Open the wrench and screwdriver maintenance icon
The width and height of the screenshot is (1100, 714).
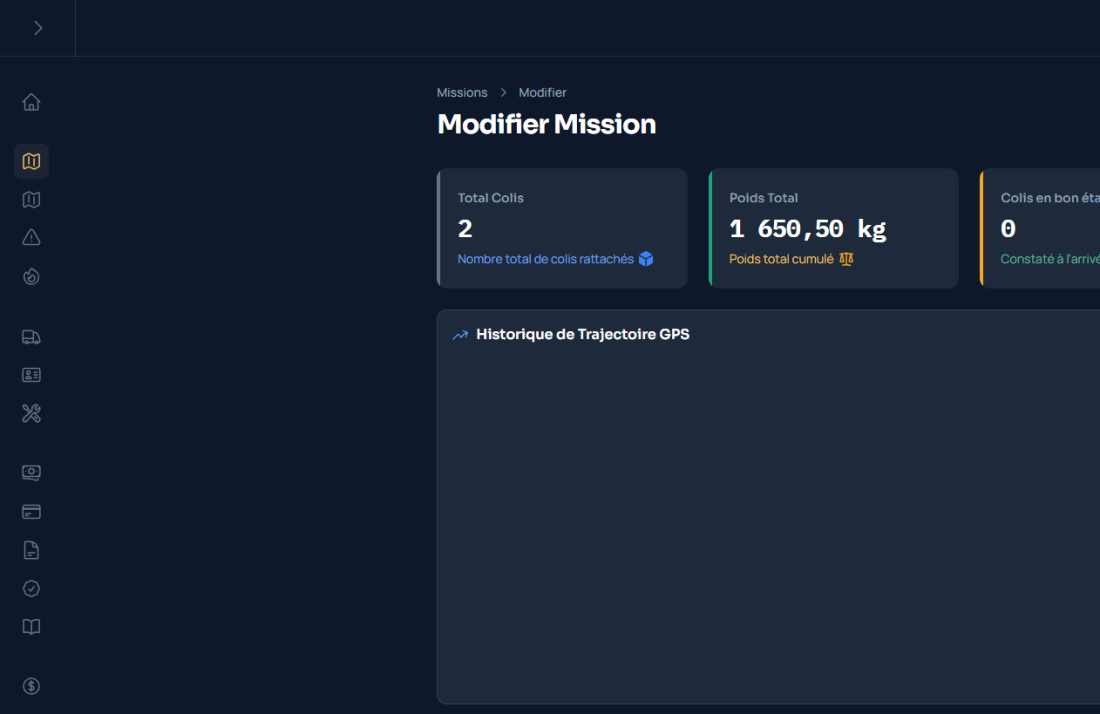tap(31, 413)
